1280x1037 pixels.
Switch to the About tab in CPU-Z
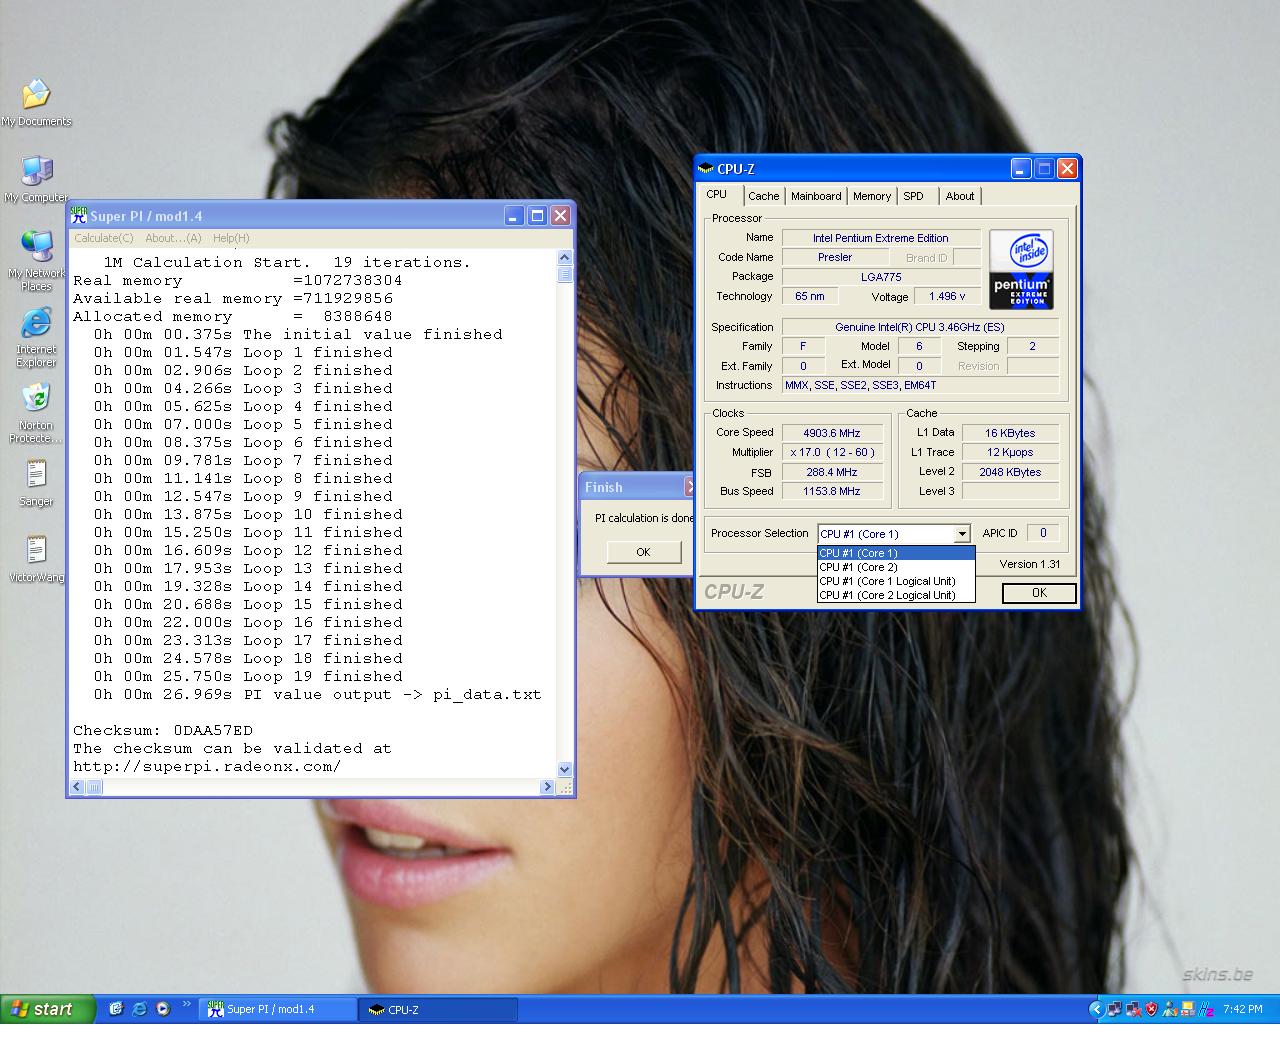coord(960,196)
